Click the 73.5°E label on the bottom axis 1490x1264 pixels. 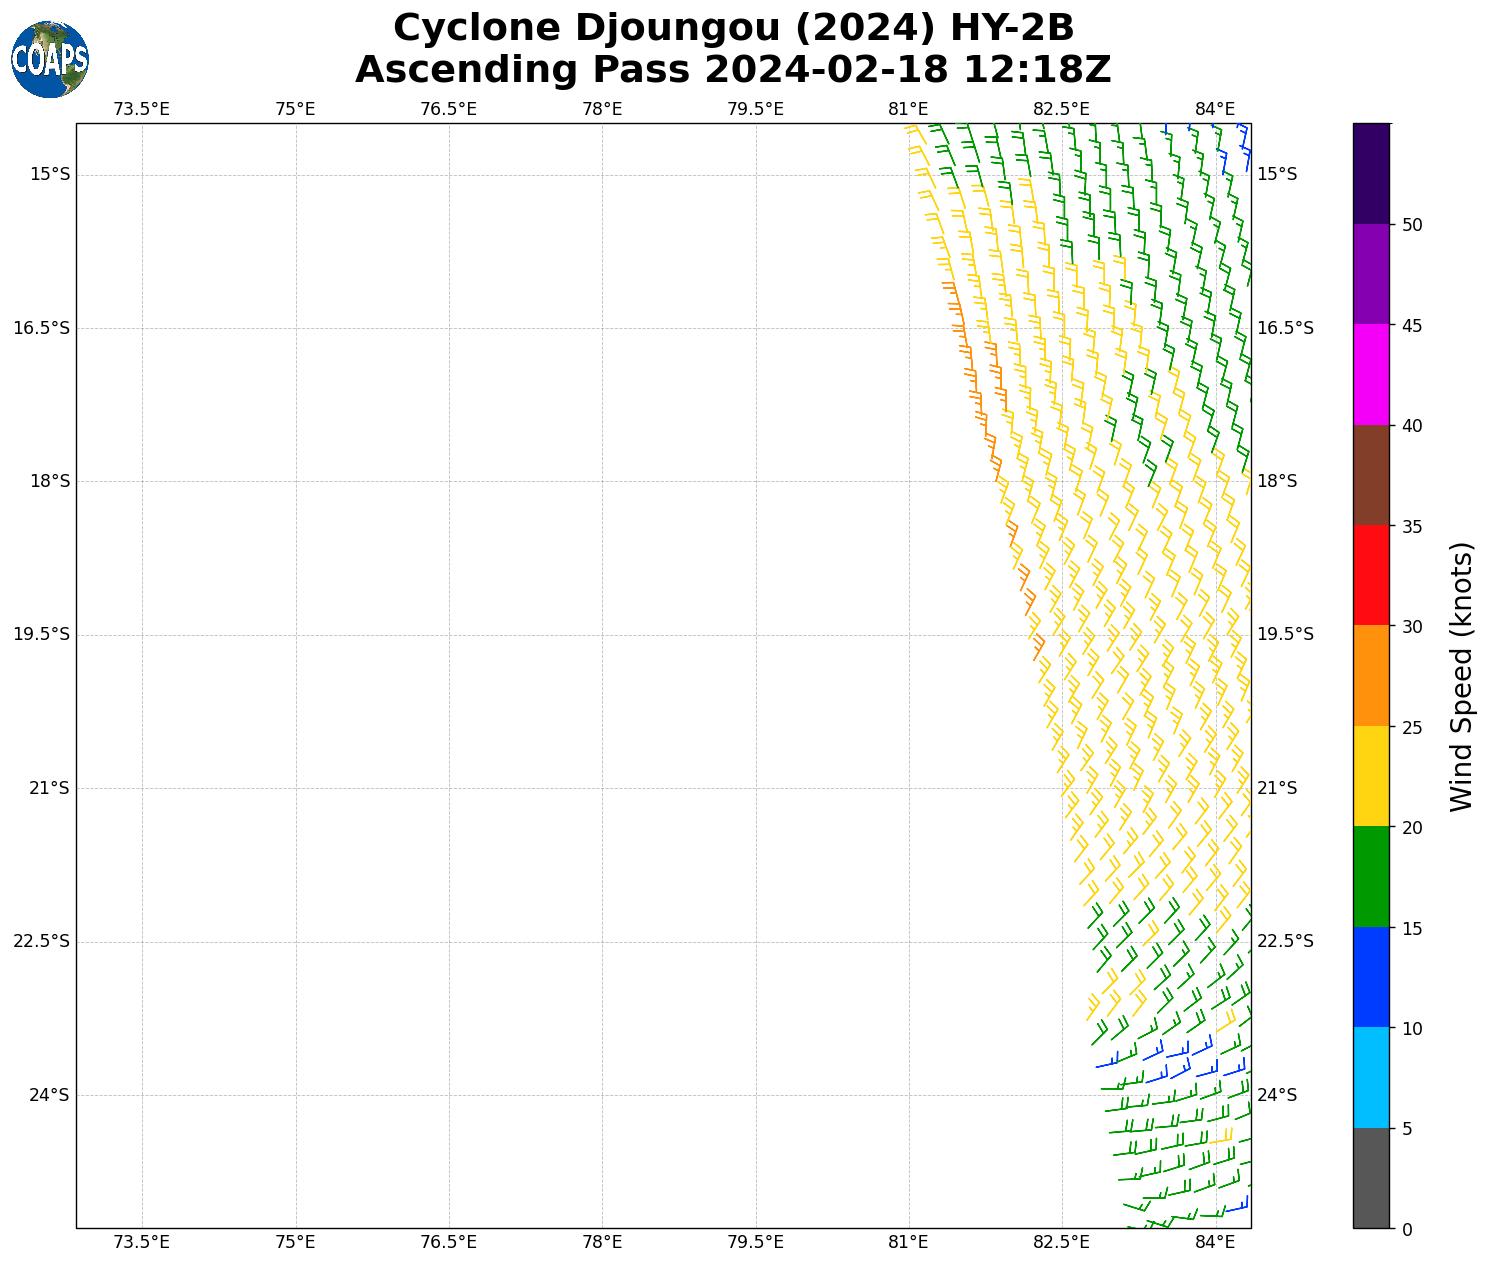pyautogui.click(x=141, y=1242)
